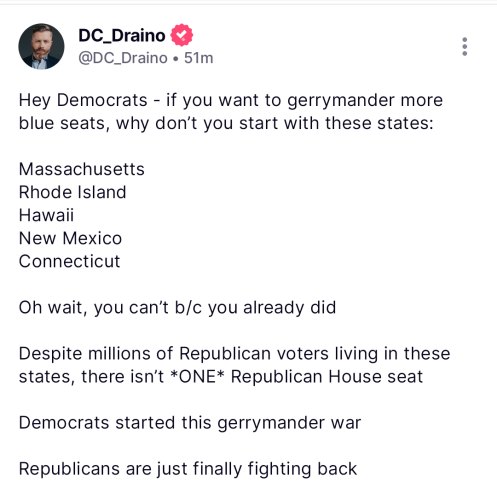
Task: Click the line starting "Hey Democrats"
Action: click(x=231, y=100)
